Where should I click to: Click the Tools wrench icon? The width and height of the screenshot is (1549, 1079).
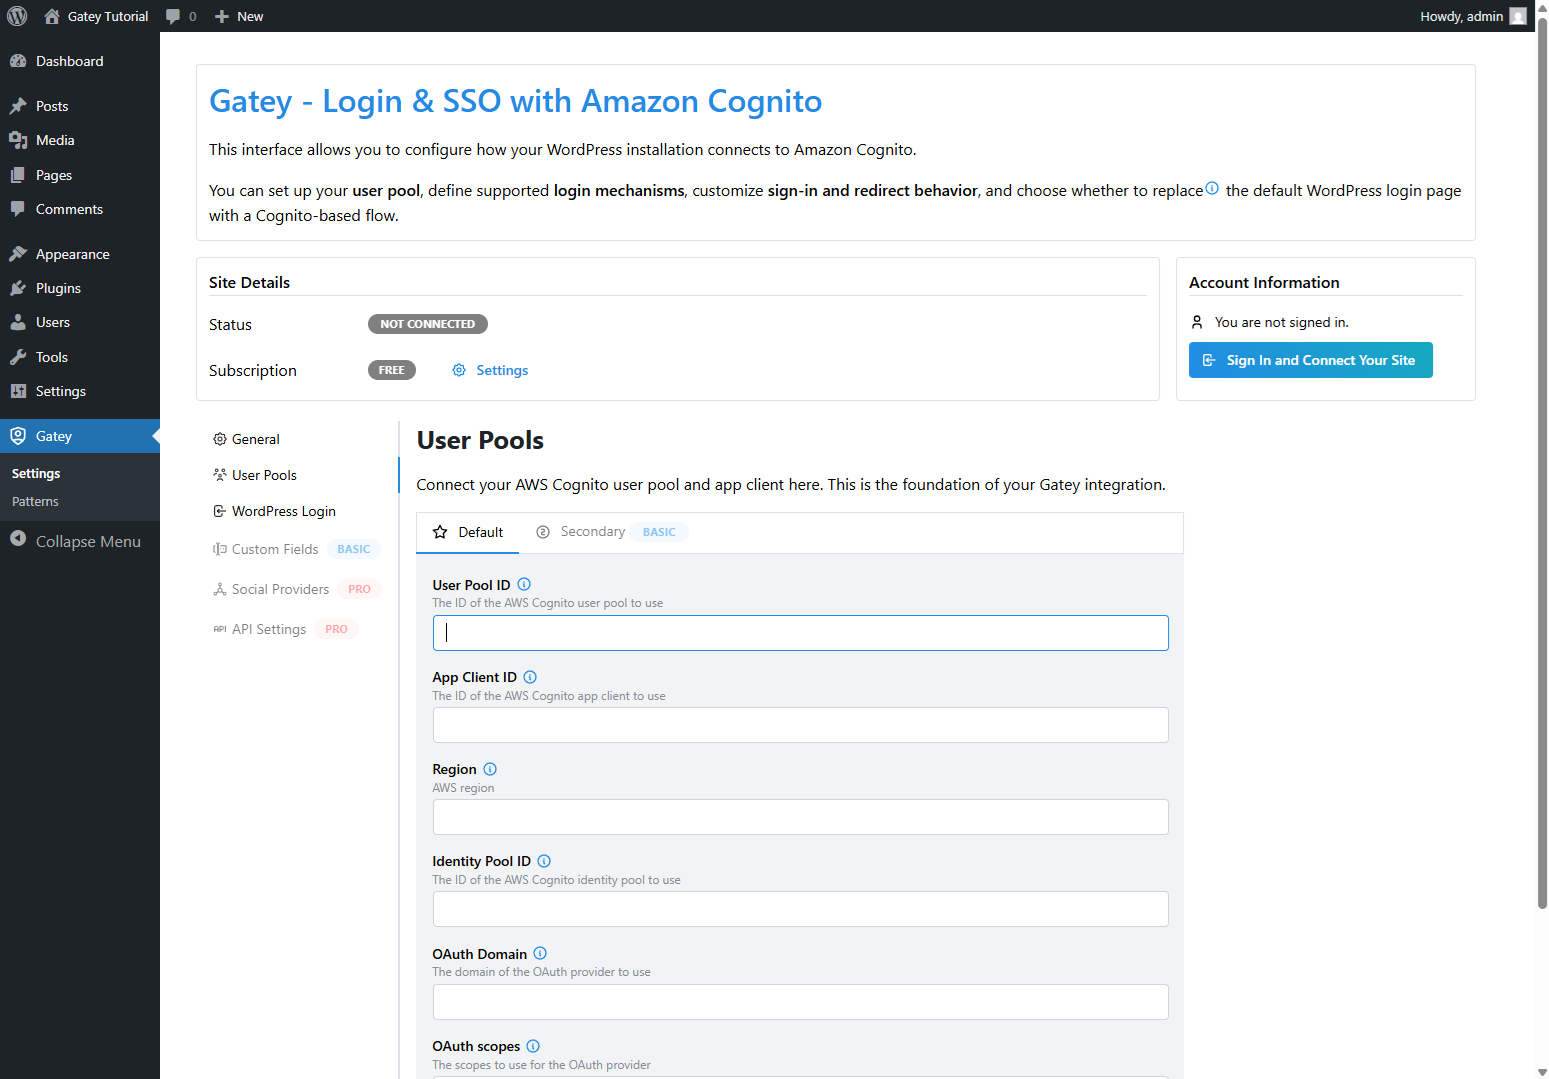tap(18, 357)
